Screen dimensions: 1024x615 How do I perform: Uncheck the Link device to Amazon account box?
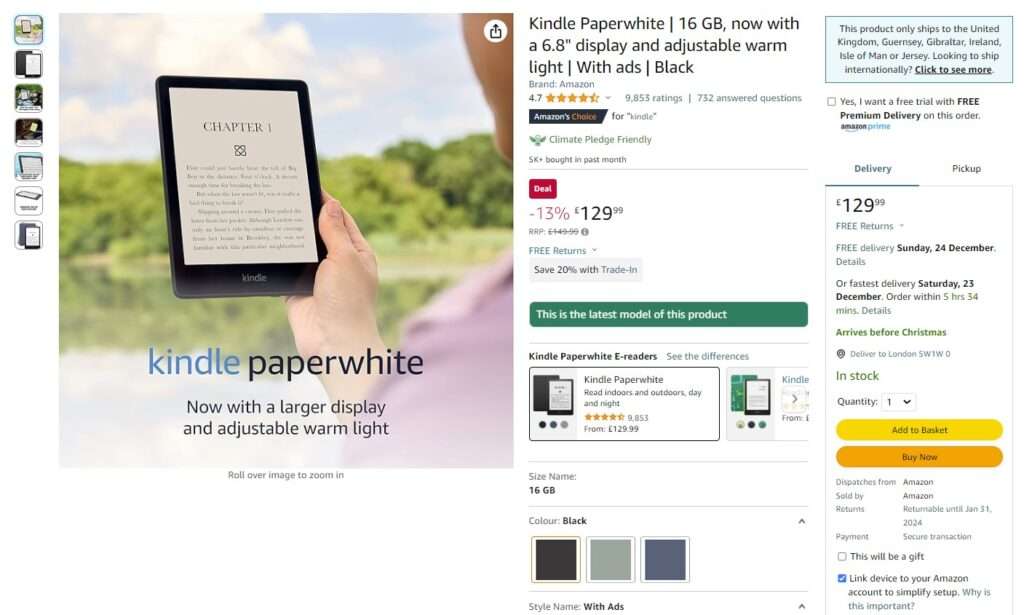coord(842,578)
